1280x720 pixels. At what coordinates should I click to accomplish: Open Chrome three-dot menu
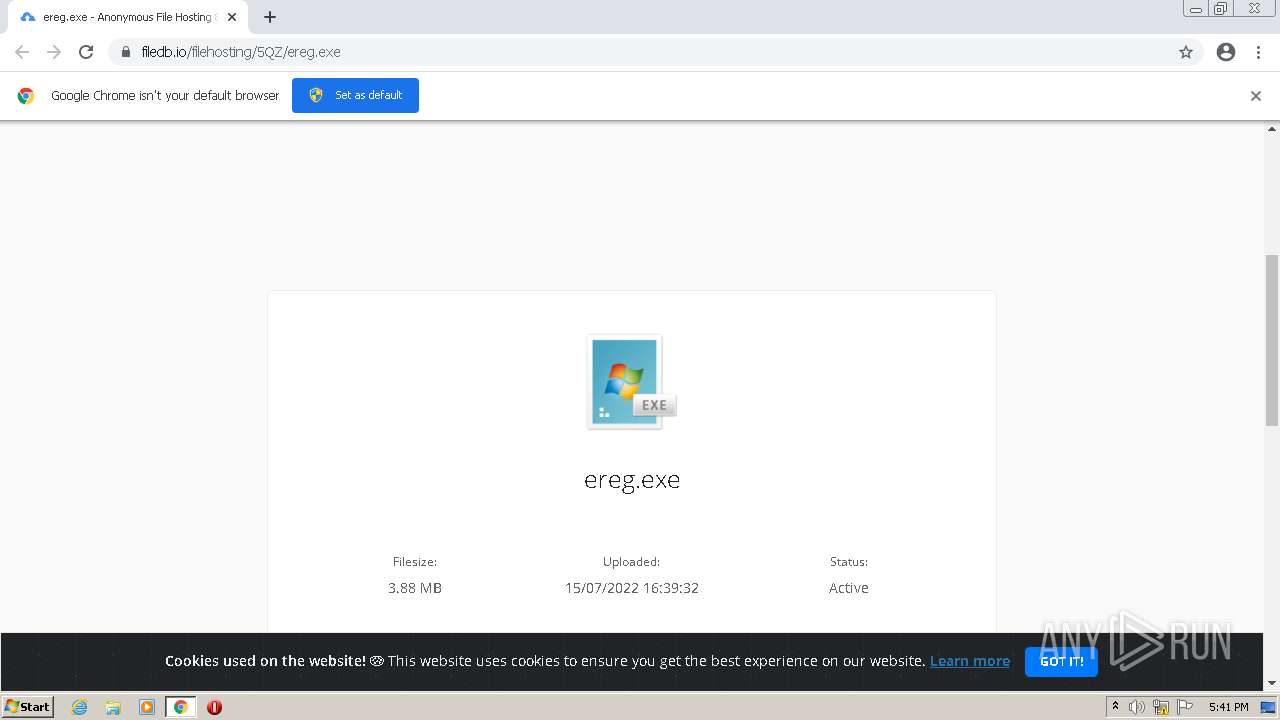pyautogui.click(x=1258, y=52)
